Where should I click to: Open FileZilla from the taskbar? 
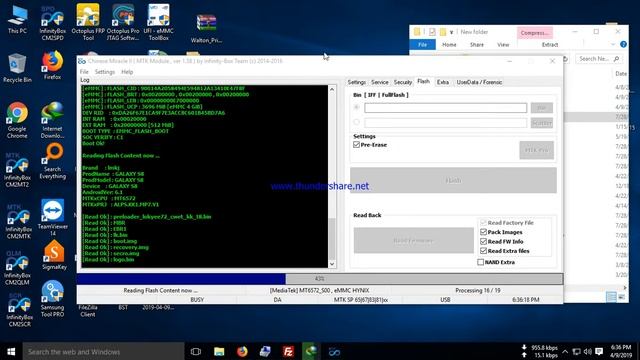pyautogui.click(x=288, y=351)
